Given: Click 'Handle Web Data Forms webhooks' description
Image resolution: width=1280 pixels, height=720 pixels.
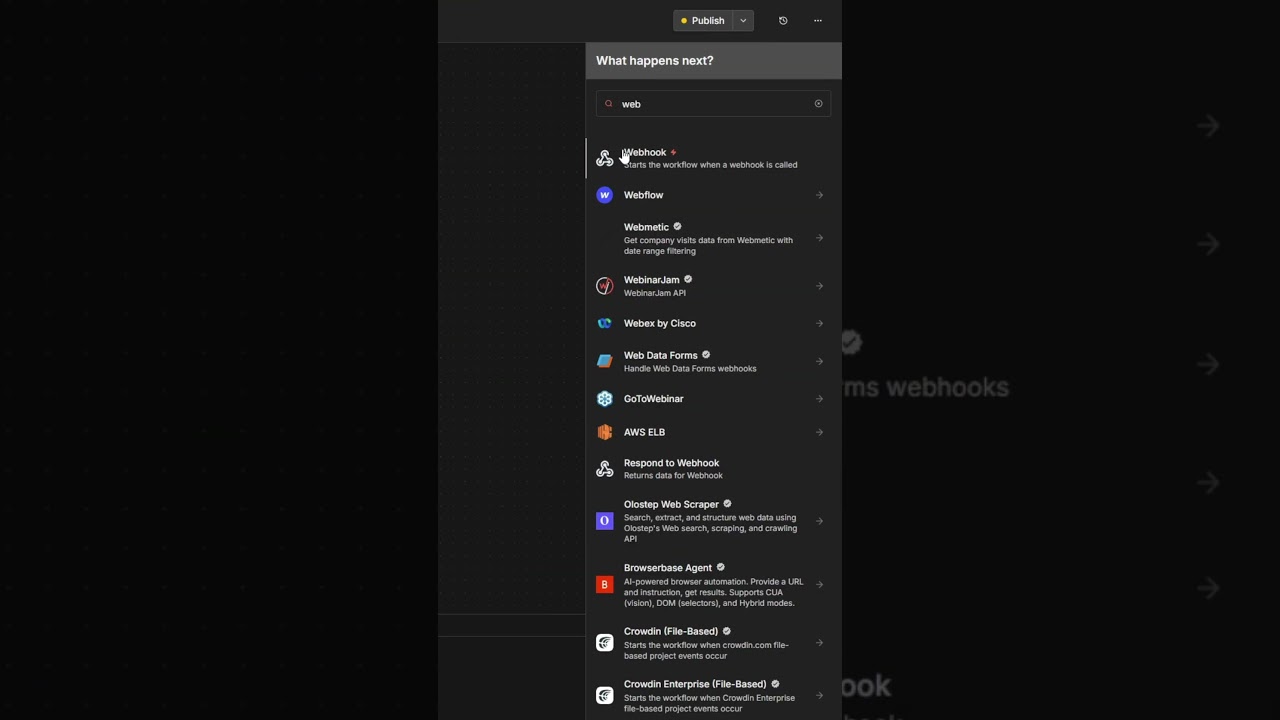Looking at the screenshot, I should click(690, 369).
